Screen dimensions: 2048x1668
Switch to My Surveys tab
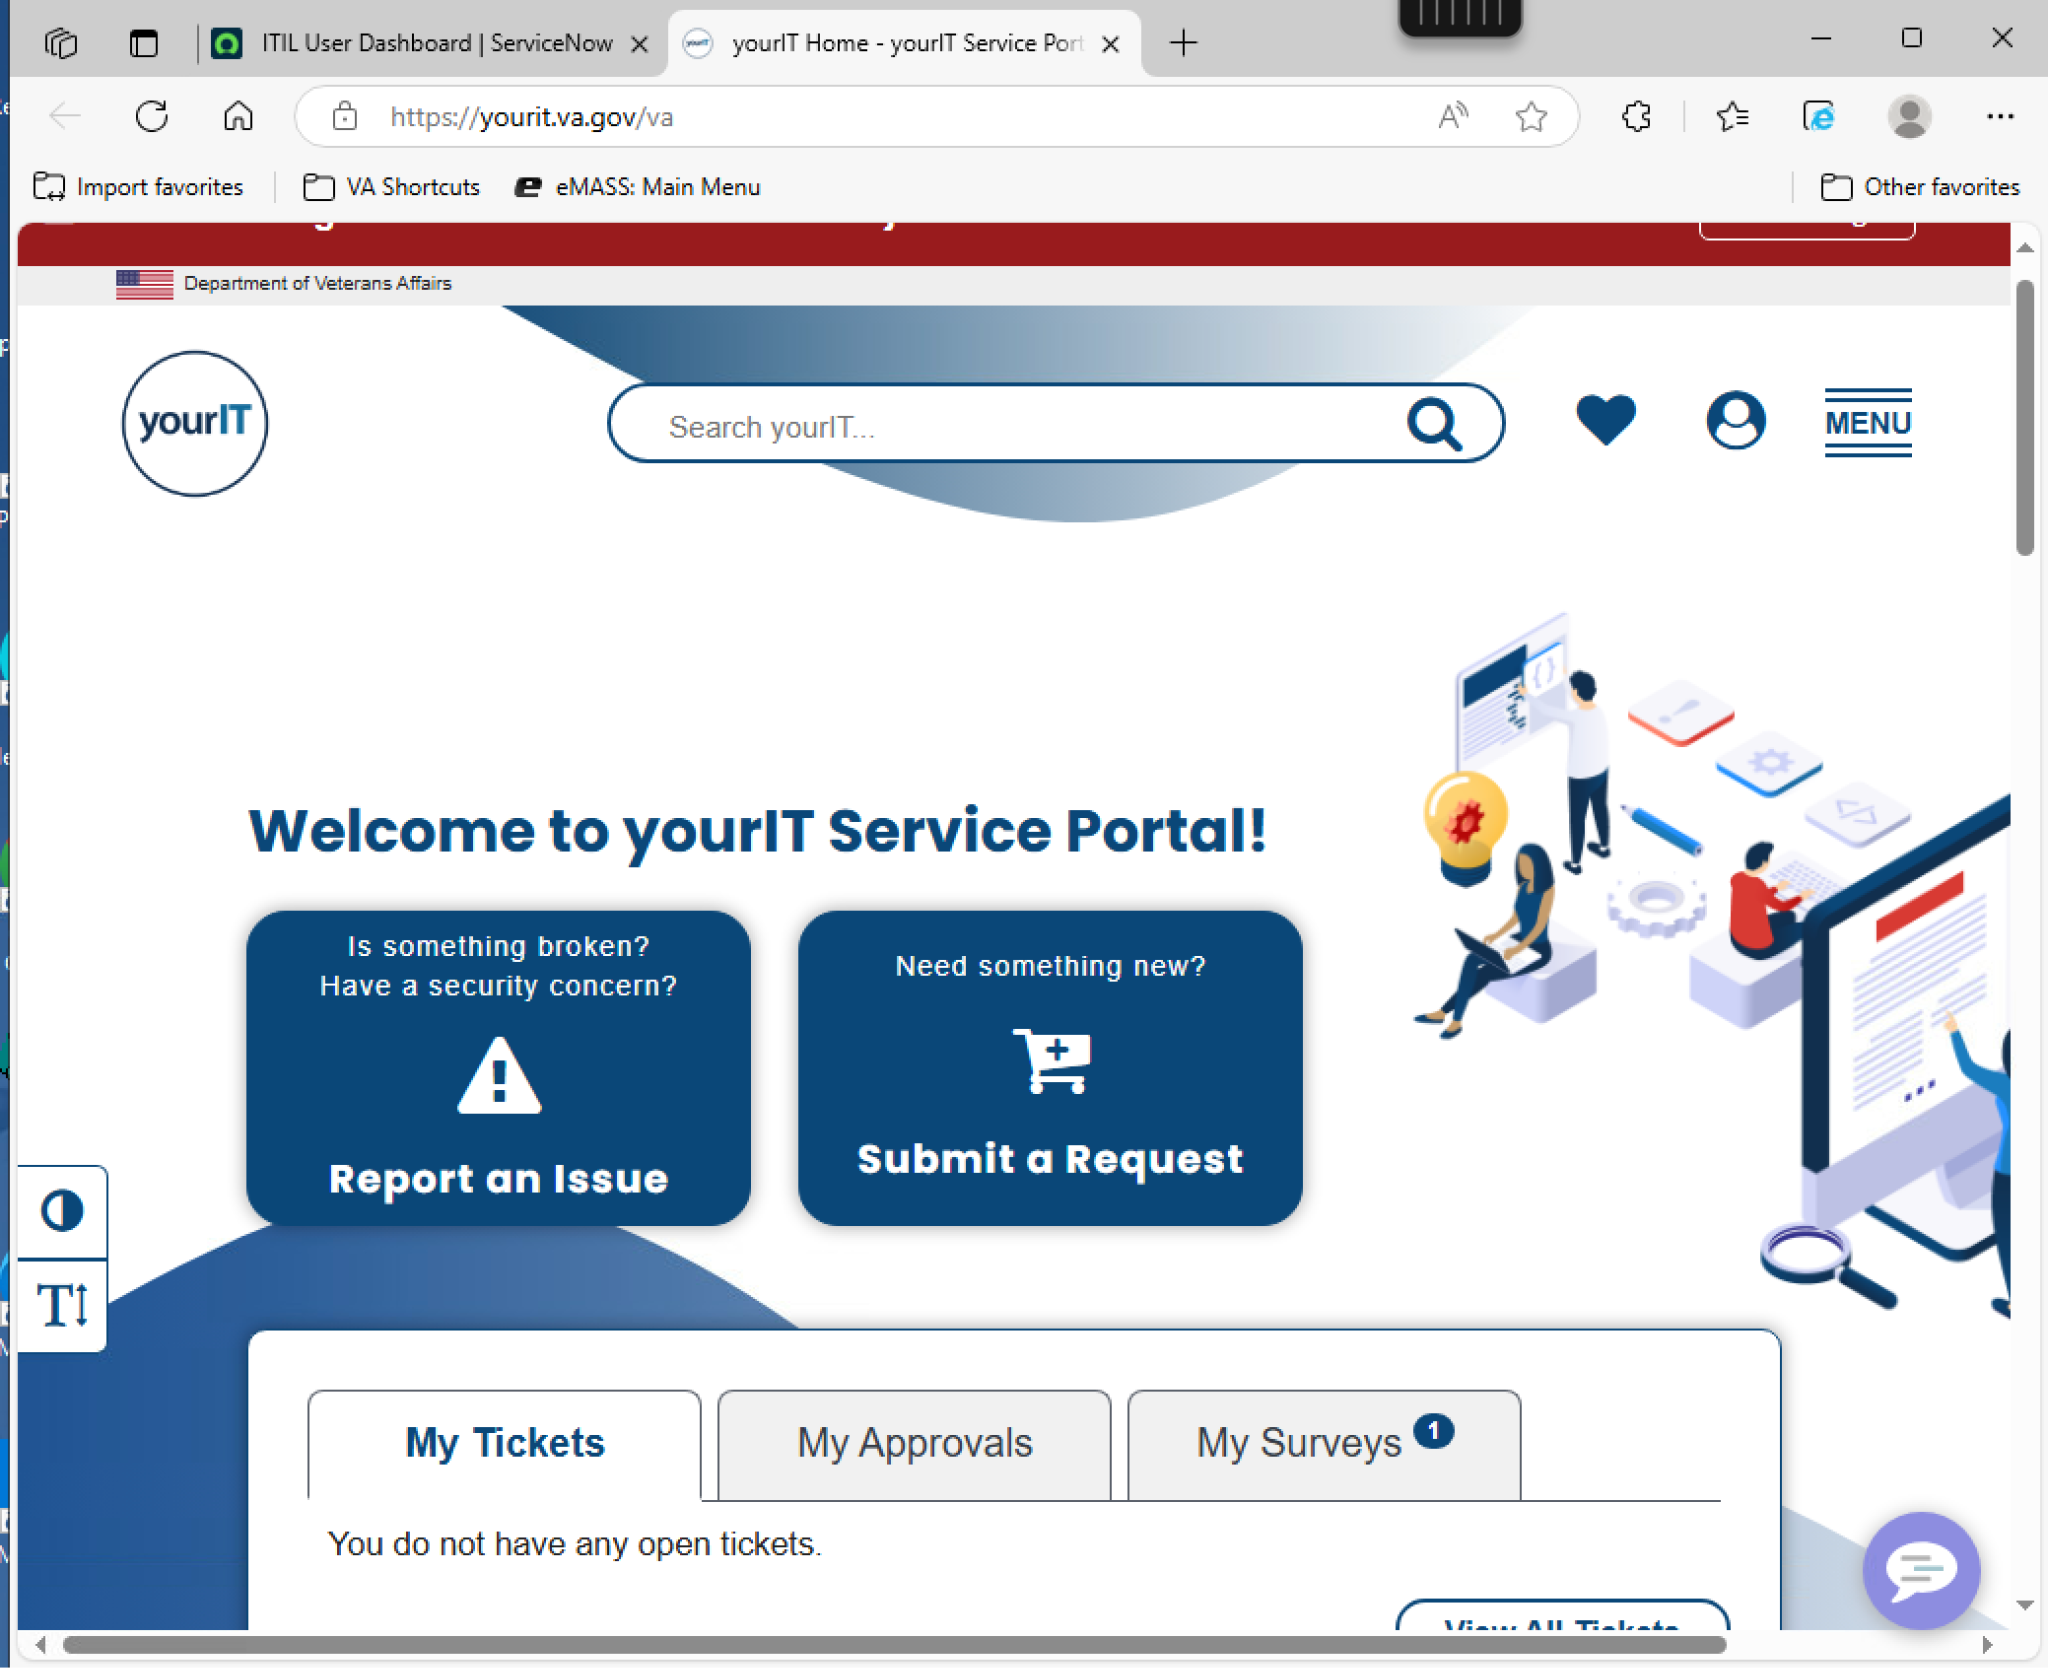click(1322, 1443)
